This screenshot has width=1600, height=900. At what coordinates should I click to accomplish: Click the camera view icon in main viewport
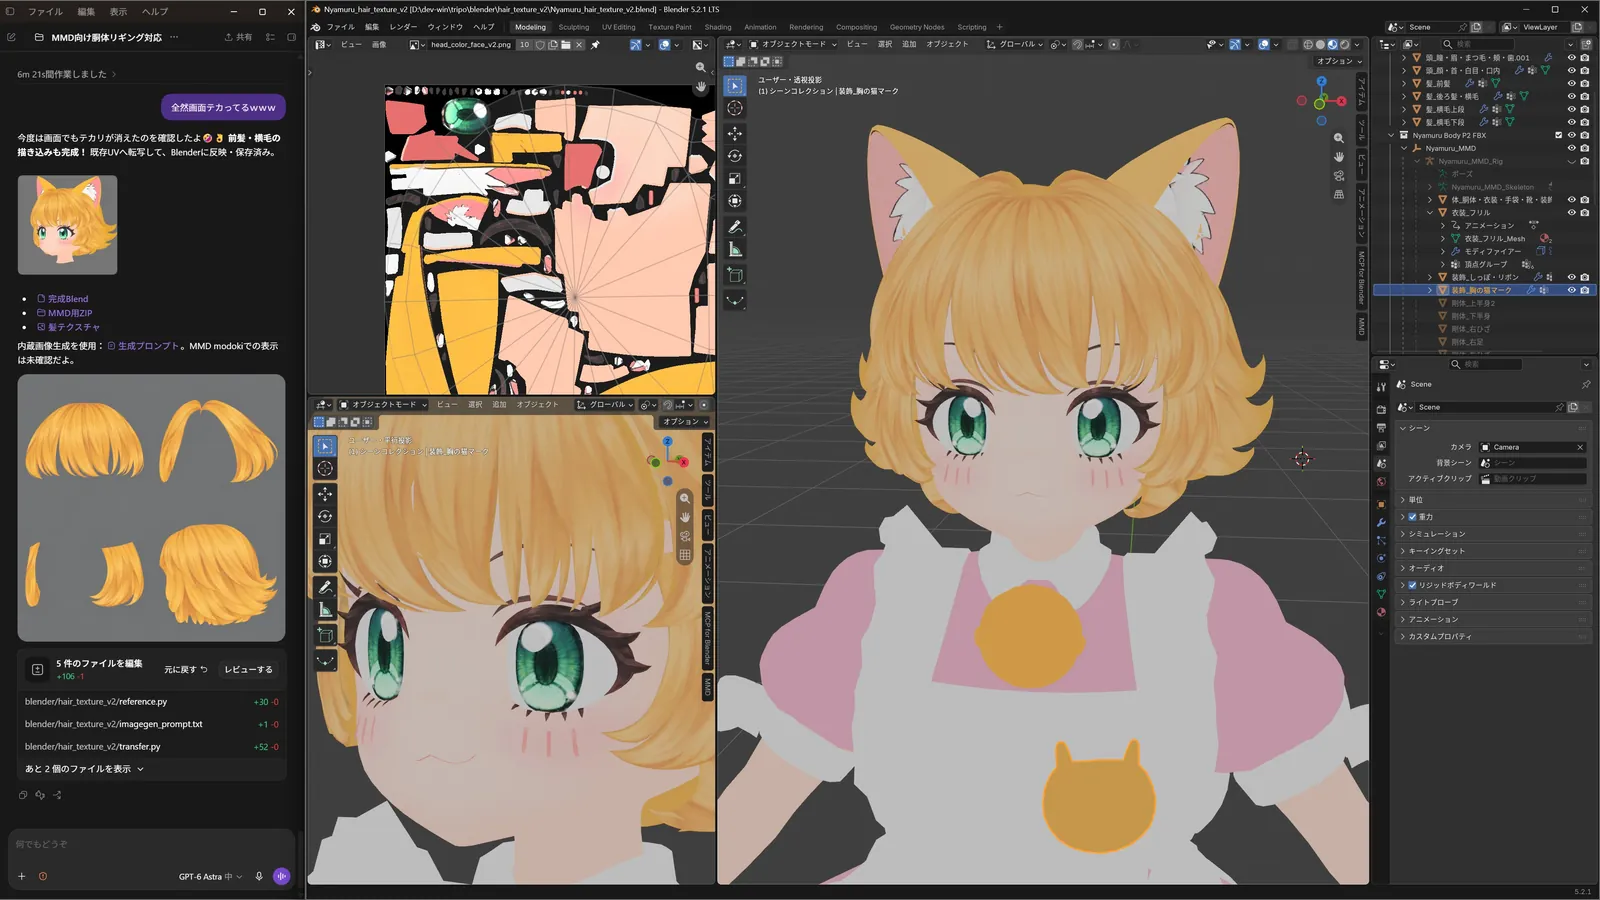(x=1339, y=176)
